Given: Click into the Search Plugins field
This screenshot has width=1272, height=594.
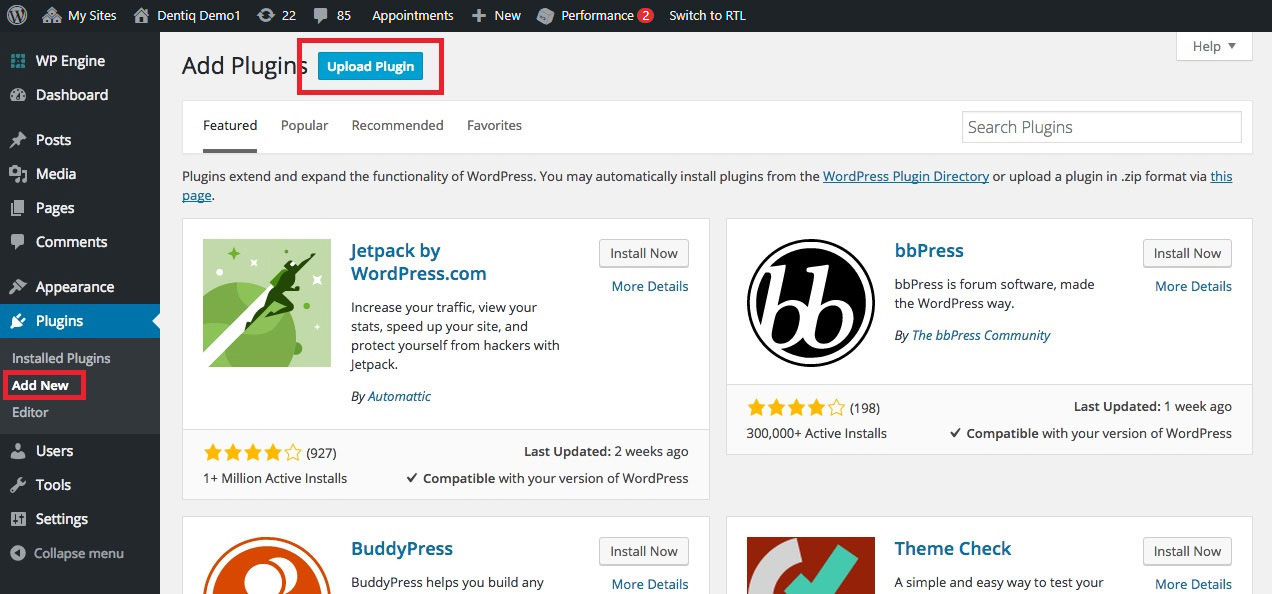Looking at the screenshot, I should coord(1101,127).
